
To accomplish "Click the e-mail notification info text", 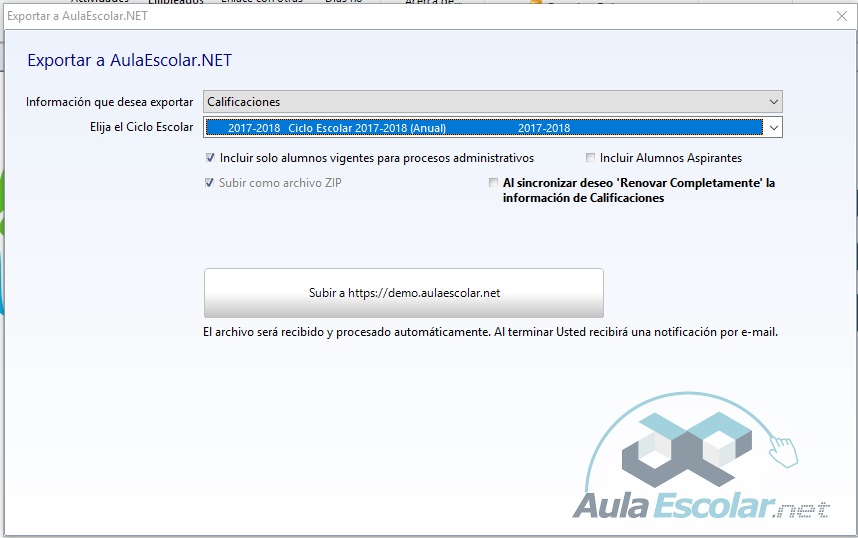I will [490, 332].
